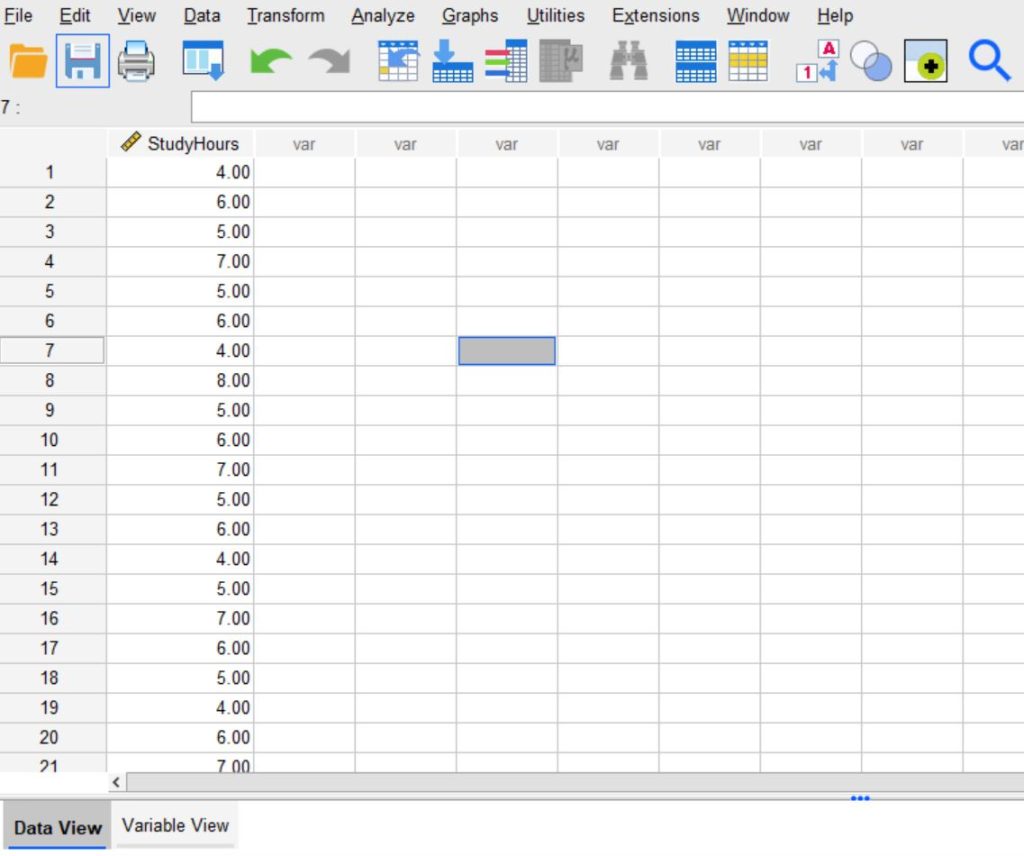Open the Analyze menu
Screen dimensions: 1024x856
(382, 15)
